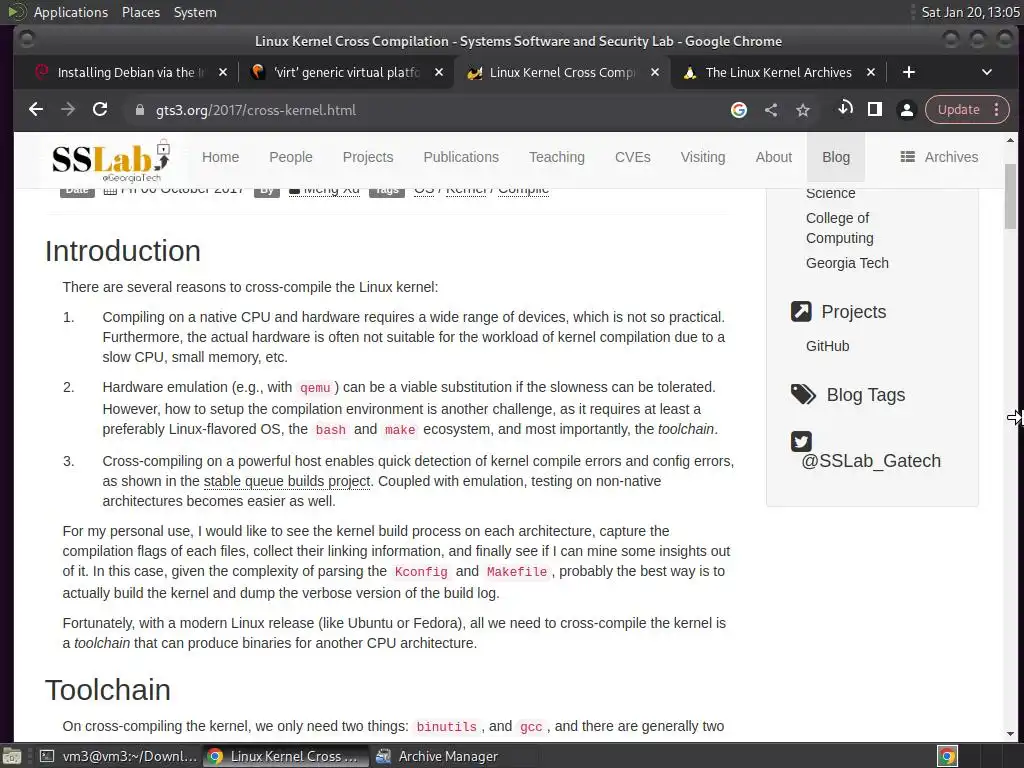Follow the 'stable queue builds project' link
Image resolution: width=1024 pixels, height=768 pixels.
click(x=287, y=481)
